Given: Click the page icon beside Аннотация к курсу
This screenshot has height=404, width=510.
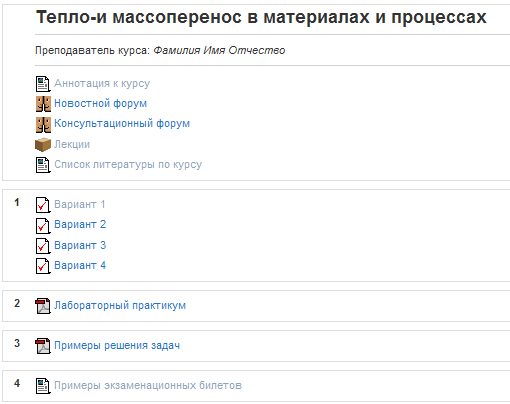Looking at the screenshot, I should 43,84.
